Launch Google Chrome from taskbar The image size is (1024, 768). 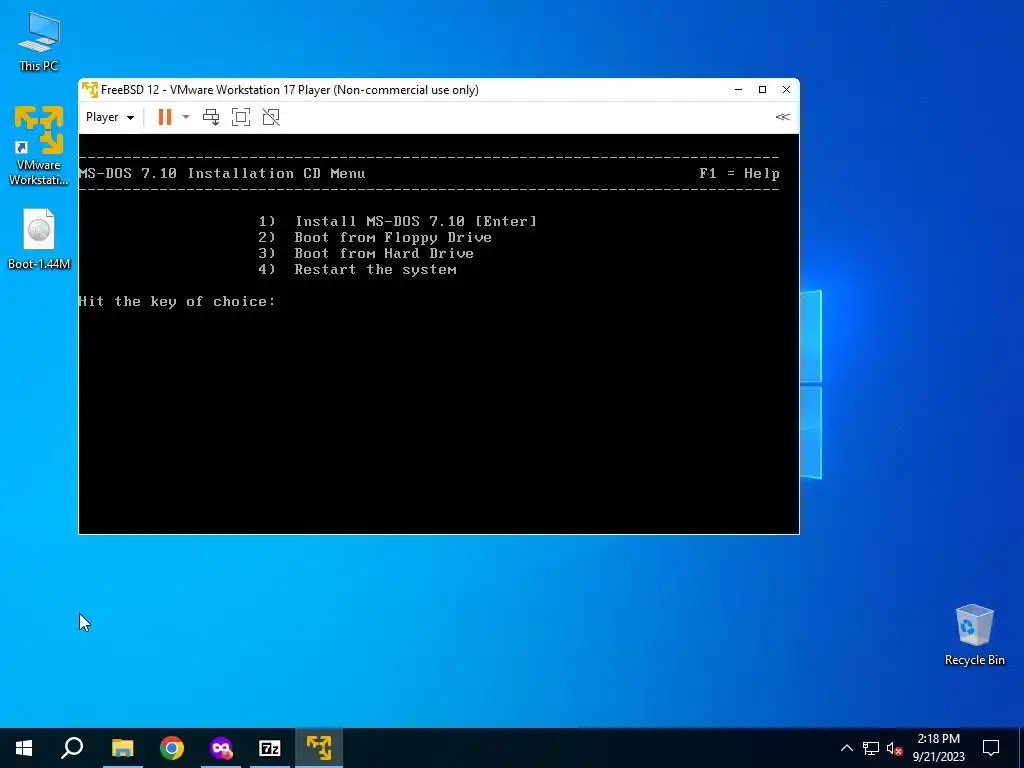coord(172,748)
